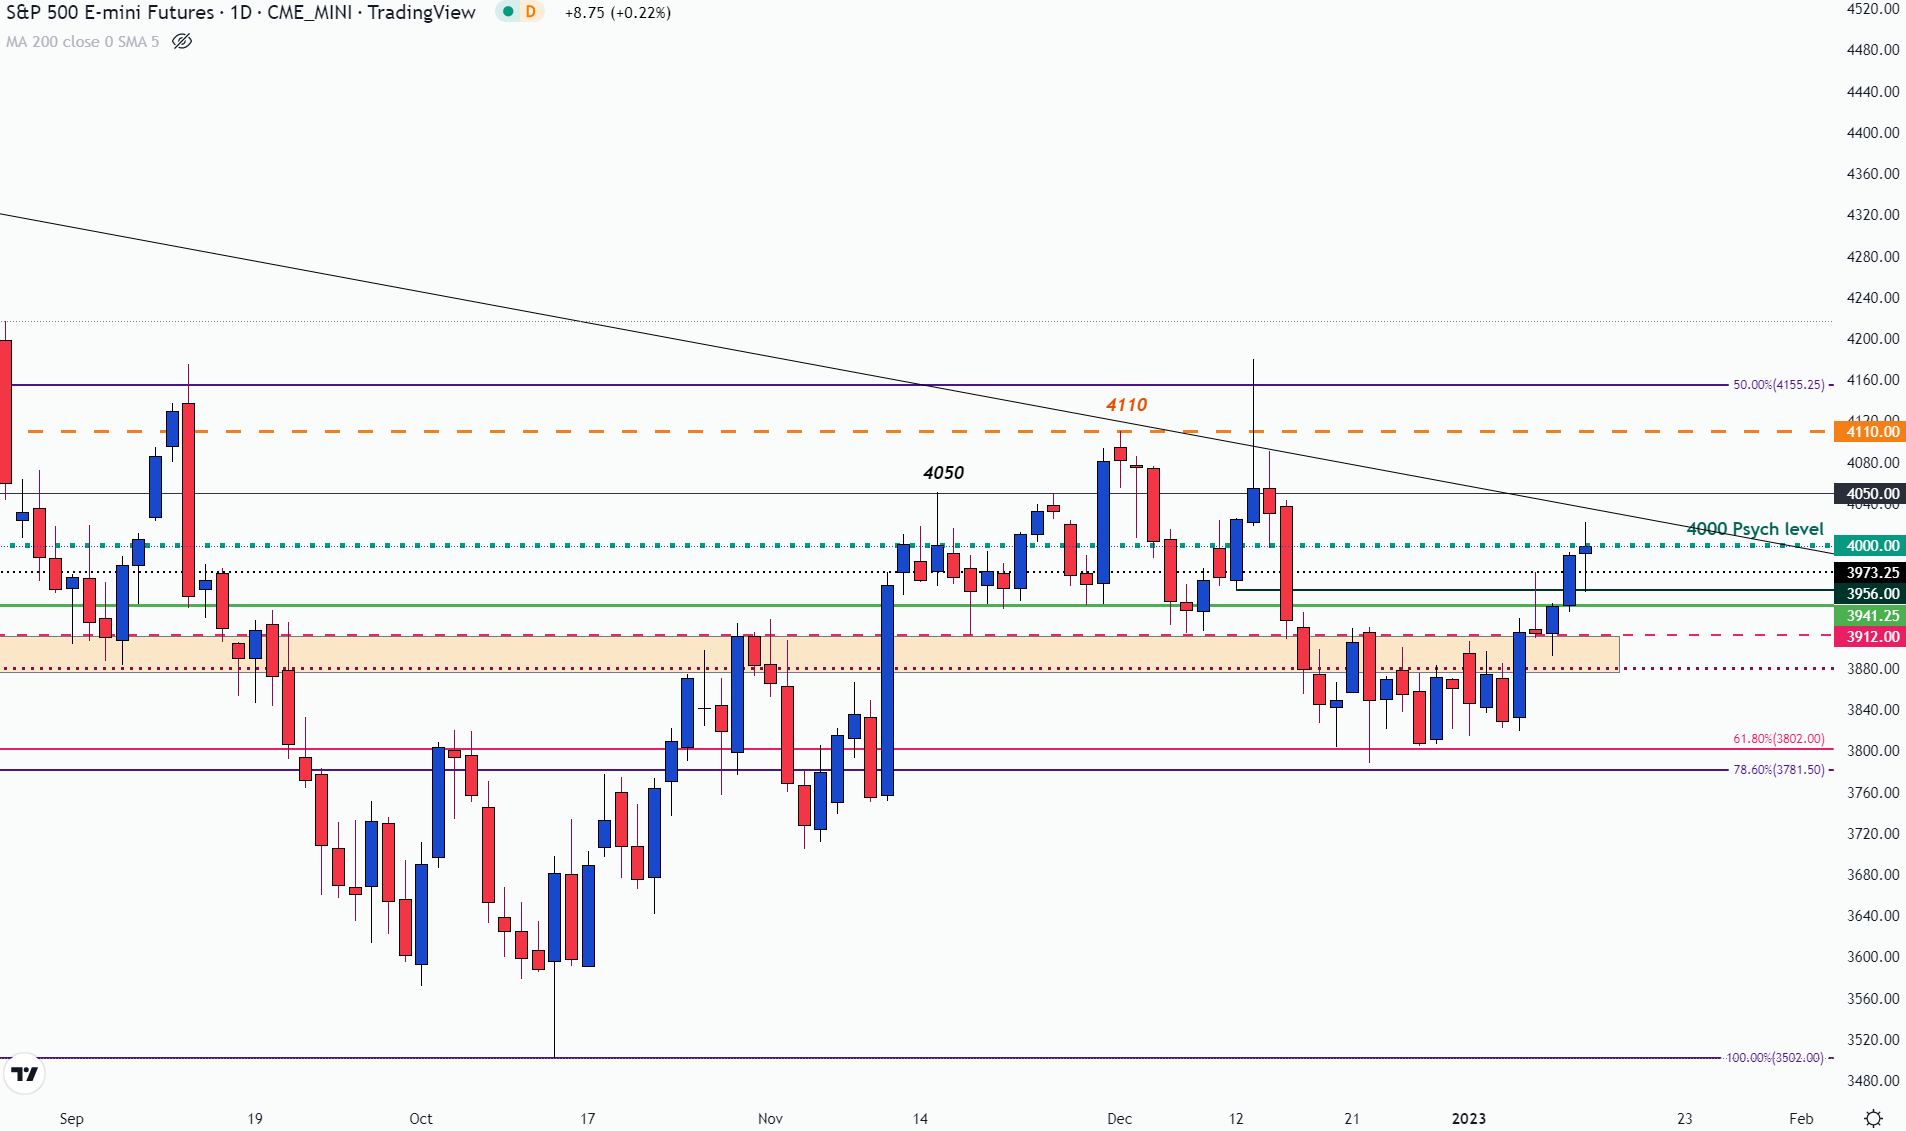Select the dark green 3956.00 price label
Screen dimensions: 1906x1131
[x=1870, y=594]
